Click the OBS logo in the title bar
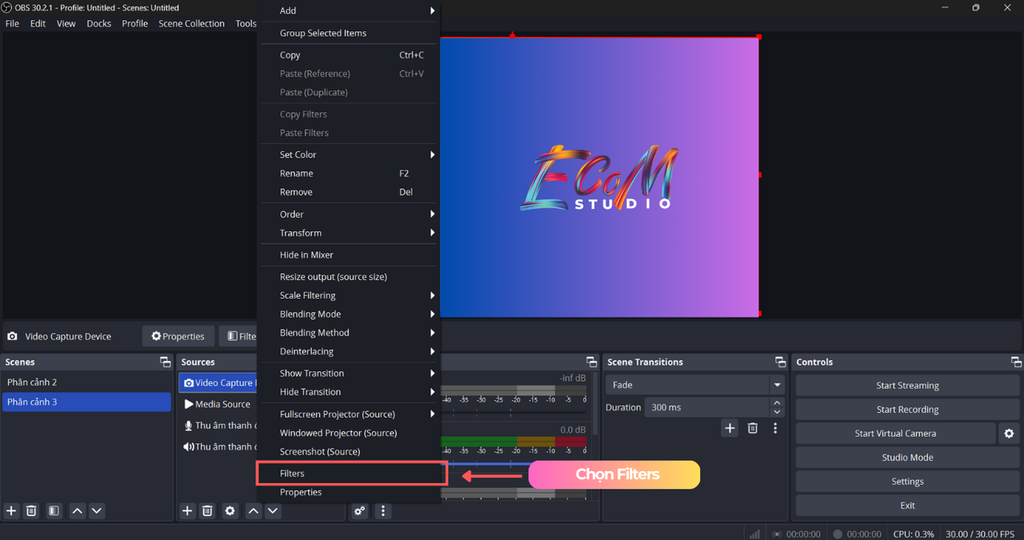 (7, 7)
